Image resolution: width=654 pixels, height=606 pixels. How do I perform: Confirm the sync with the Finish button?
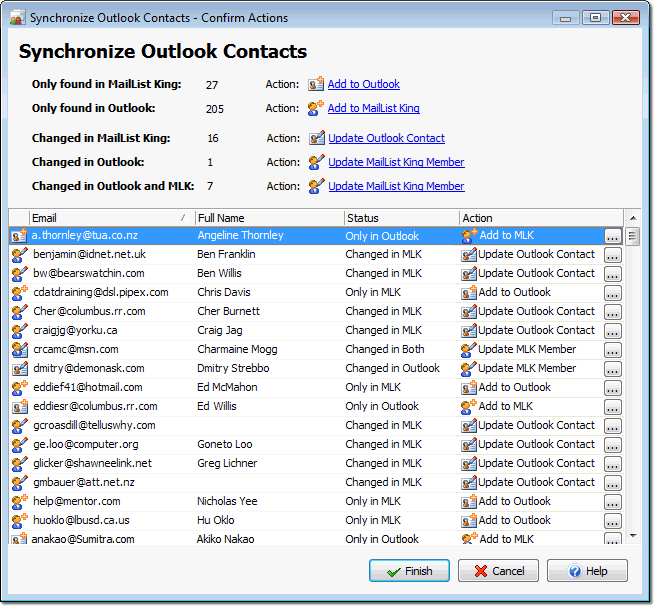click(x=409, y=571)
